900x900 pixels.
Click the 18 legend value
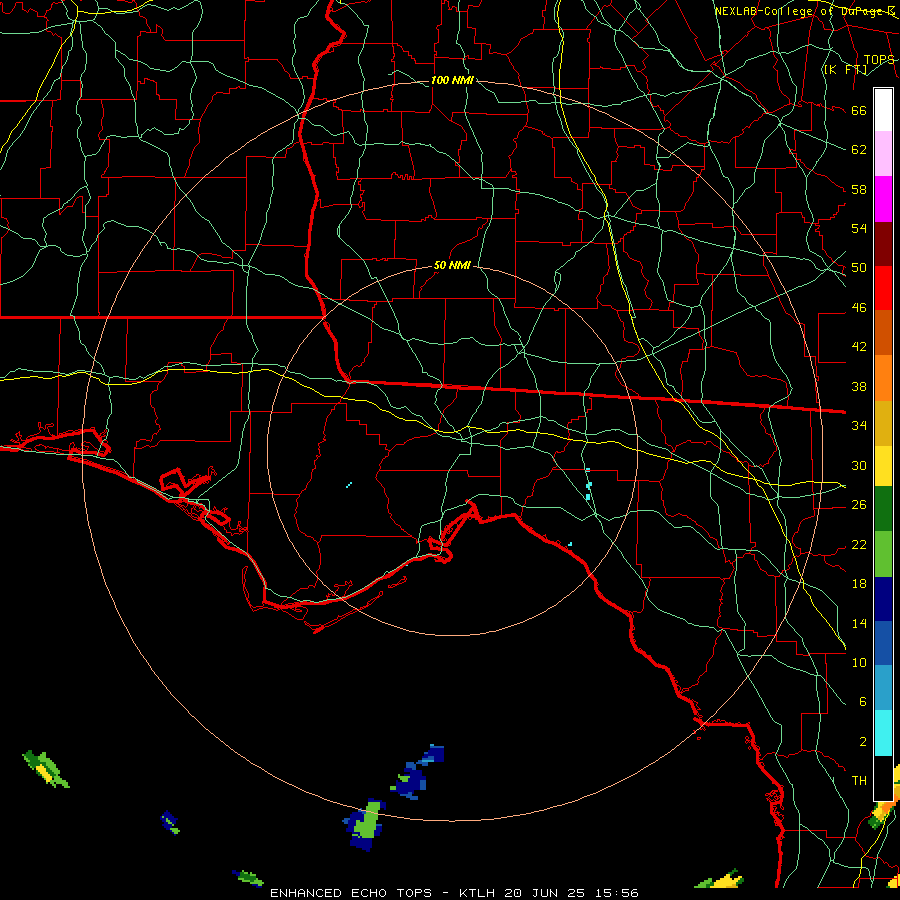point(859,584)
